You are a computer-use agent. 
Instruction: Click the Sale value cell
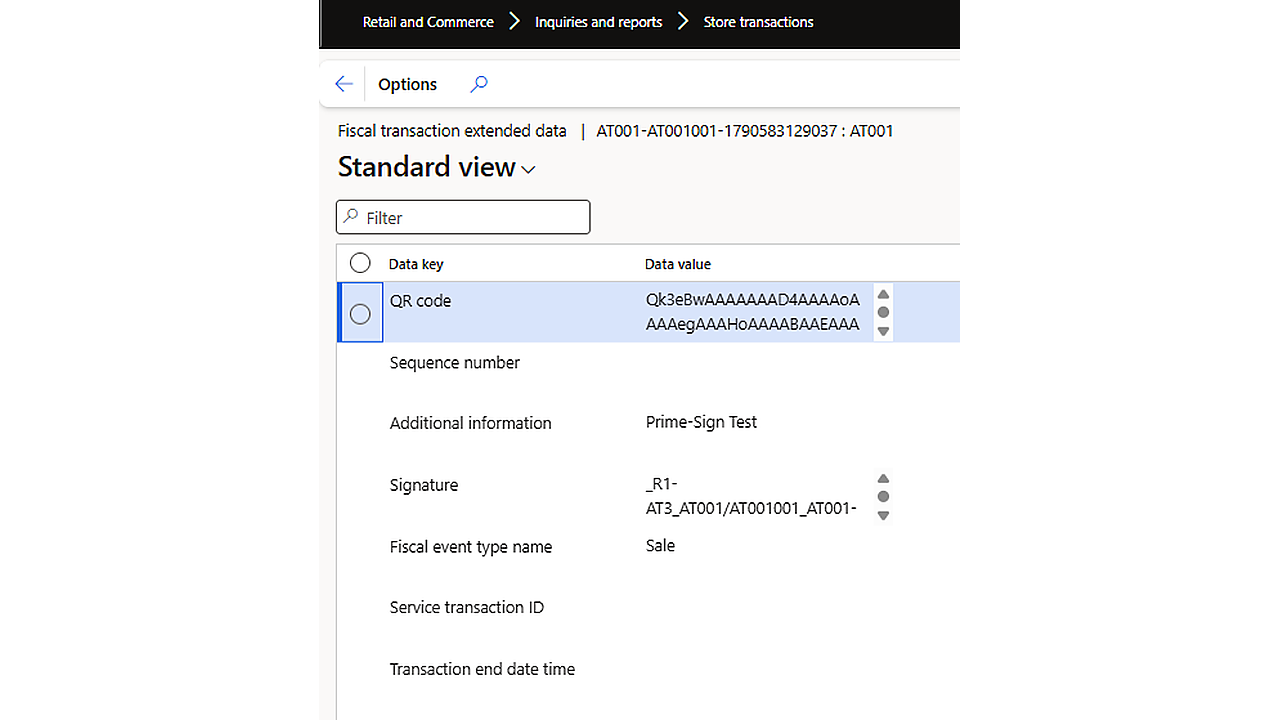660,546
